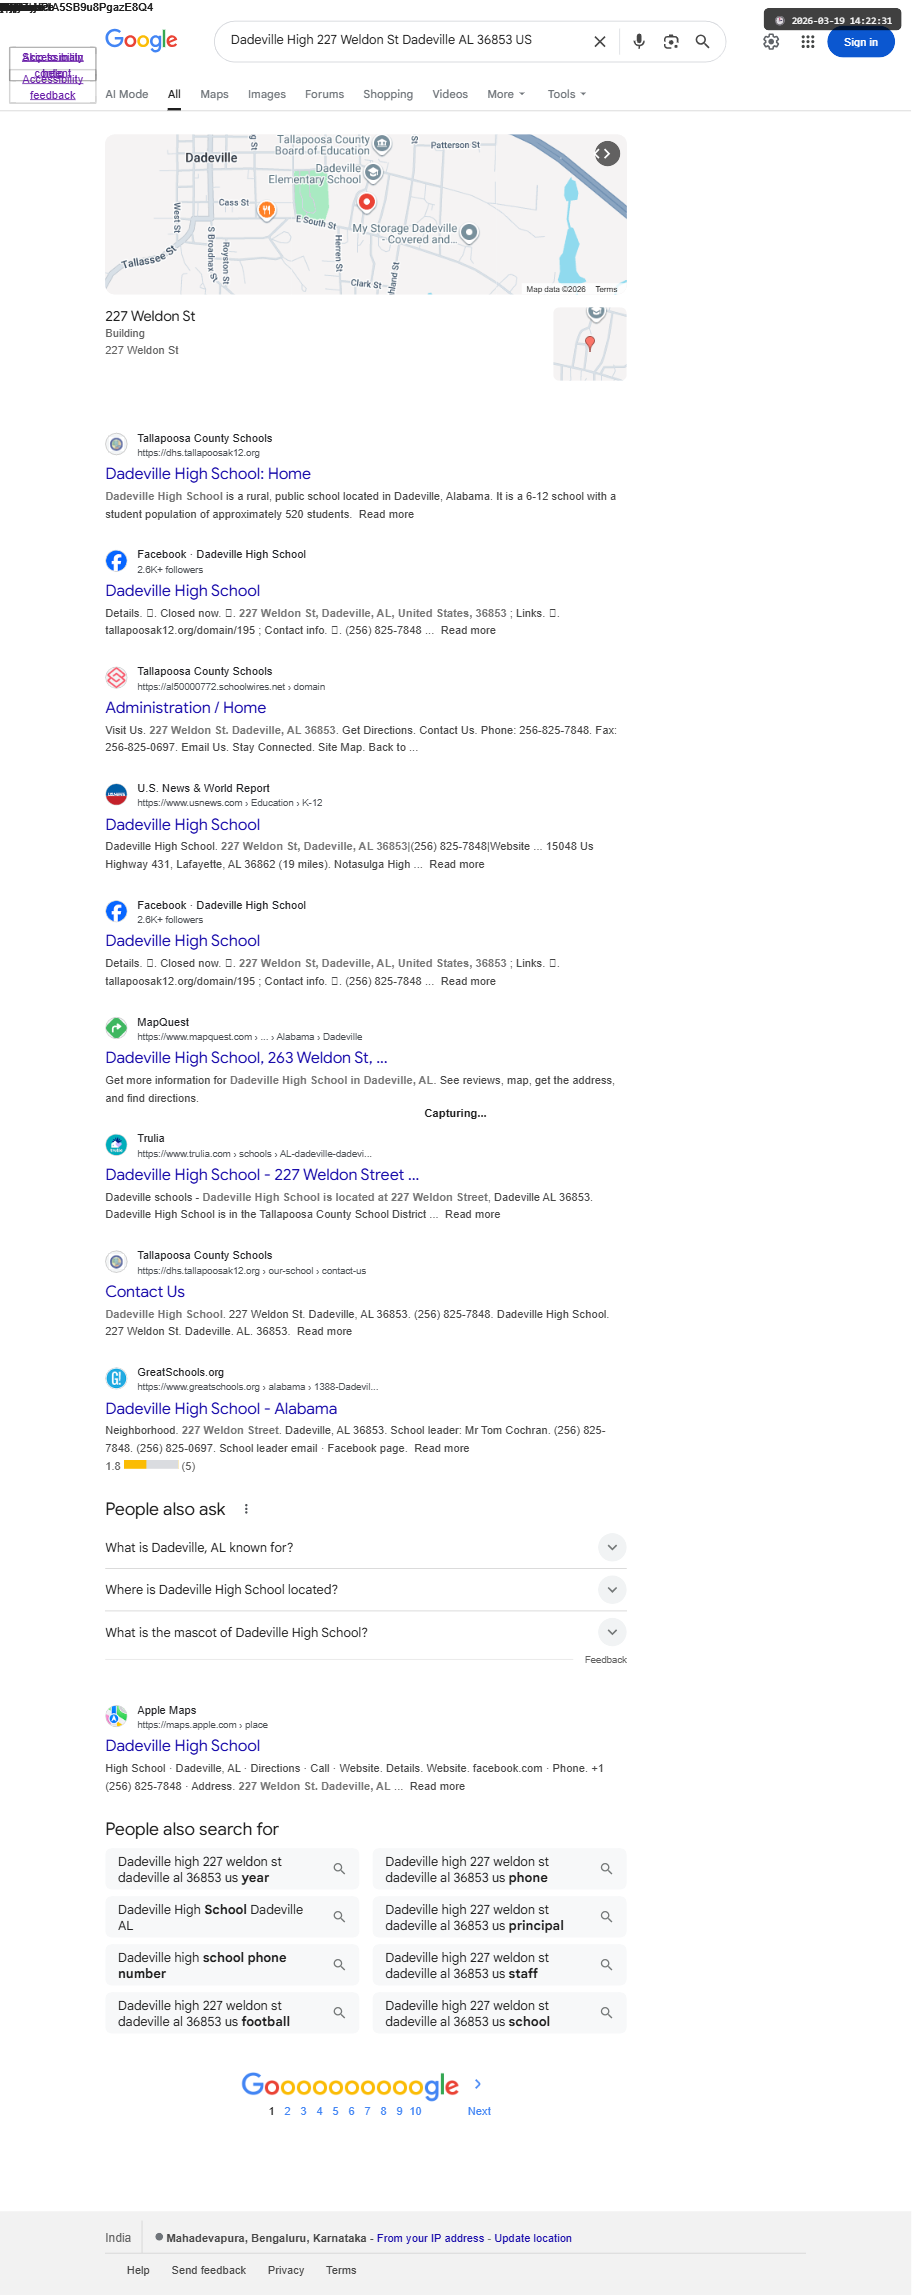Viewport: 923px width, 2295px height.
Task: Click the magnifying glass search icon
Action: point(702,42)
